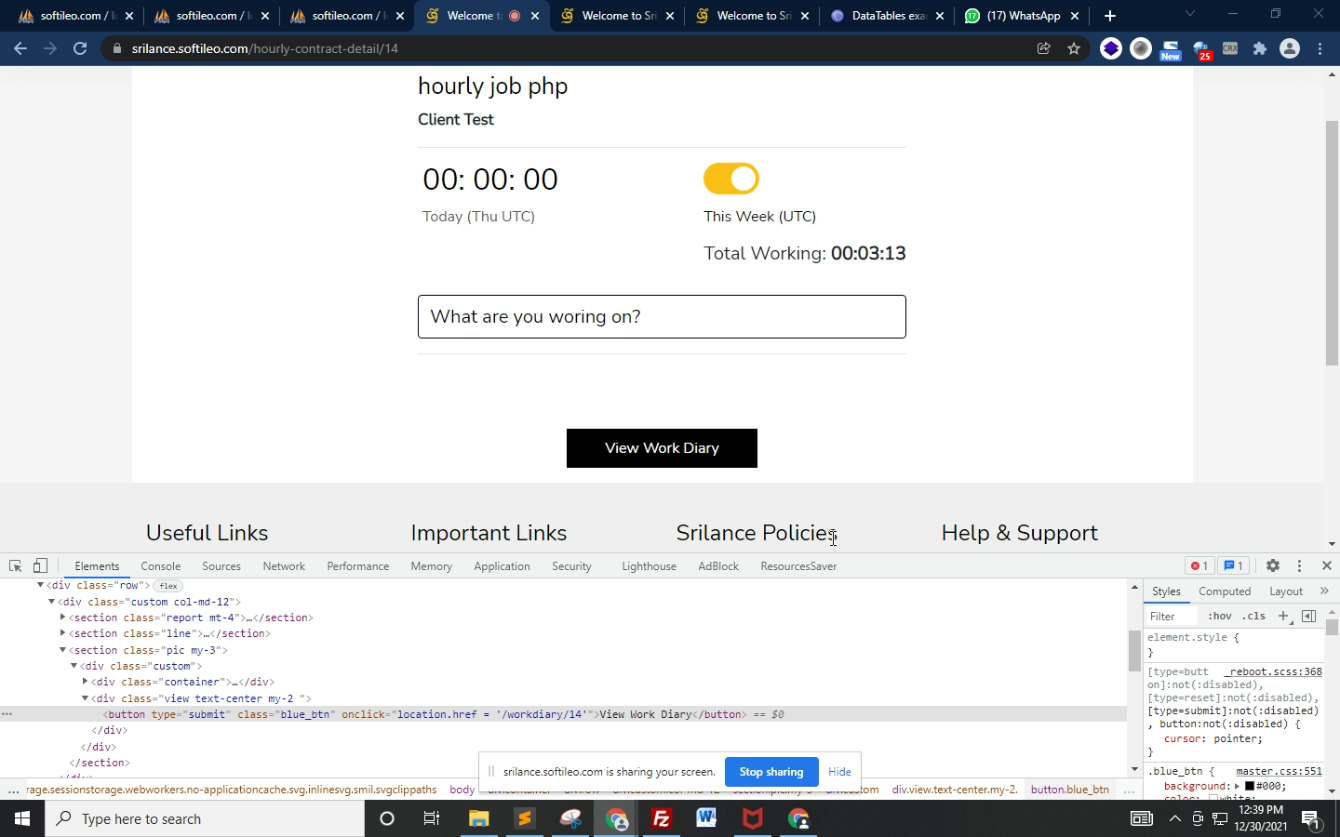The height and width of the screenshot is (837, 1340).
Task: Open Sublime Text from the taskbar
Action: (x=524, y=819)
